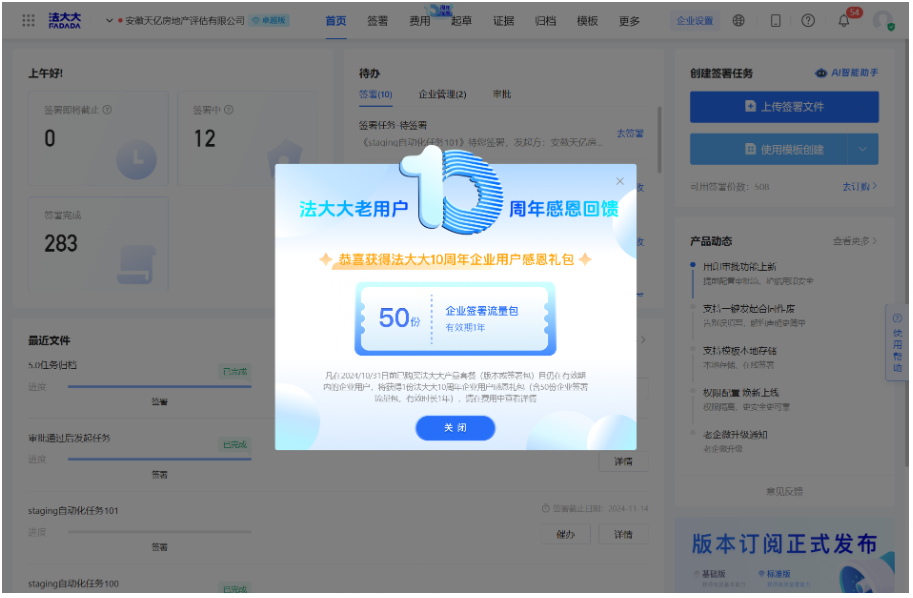Viewport: 913px width, 598px height.
Task: Click the 催办 button for staging自动化任务101
Action: (x=567, y=536)
